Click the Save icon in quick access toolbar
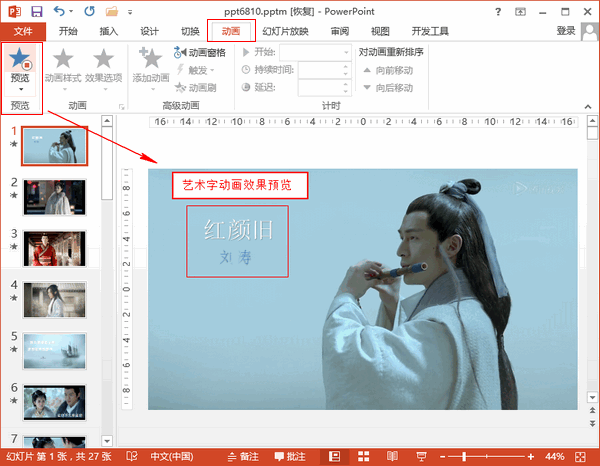600x466 pixels. pyautogui.click(x=37, y=11)
